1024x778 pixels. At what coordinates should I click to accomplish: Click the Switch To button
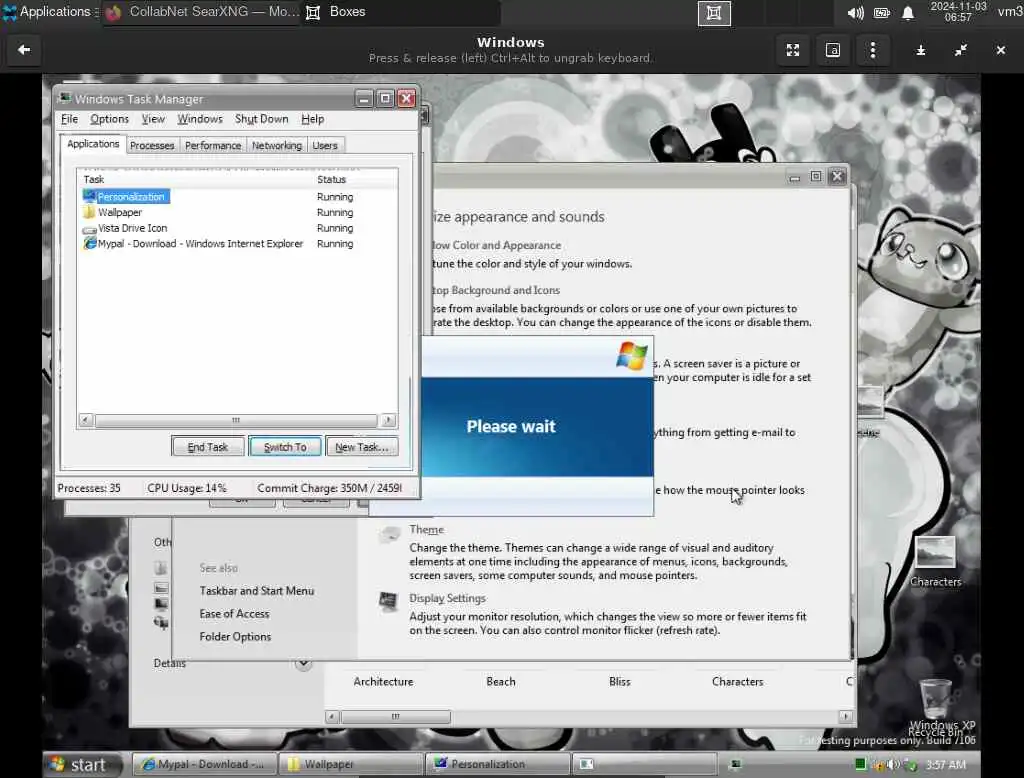[x=285, y=447]
